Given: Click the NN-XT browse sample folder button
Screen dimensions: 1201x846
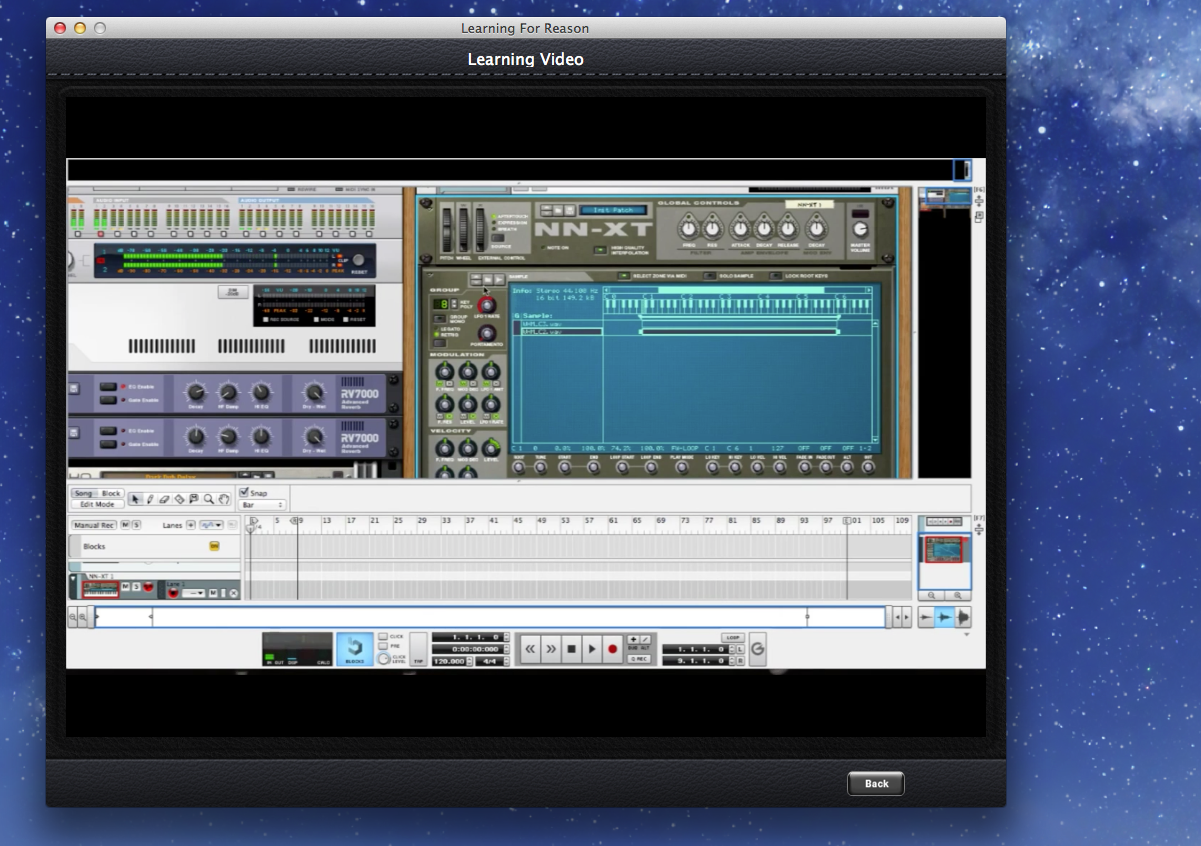Looking at the screenshot, I should (488, 279).
